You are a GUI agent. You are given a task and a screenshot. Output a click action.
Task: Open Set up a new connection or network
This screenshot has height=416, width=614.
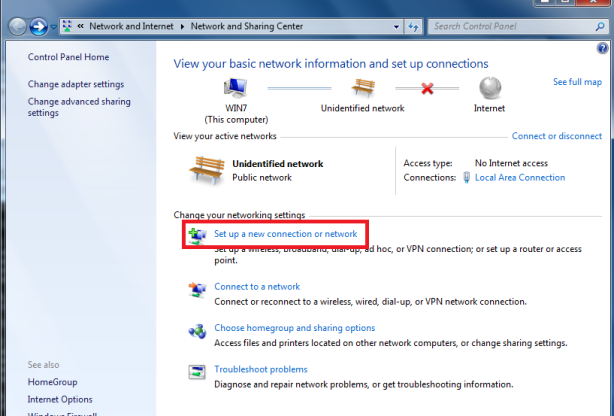click(x=285, y=234)
